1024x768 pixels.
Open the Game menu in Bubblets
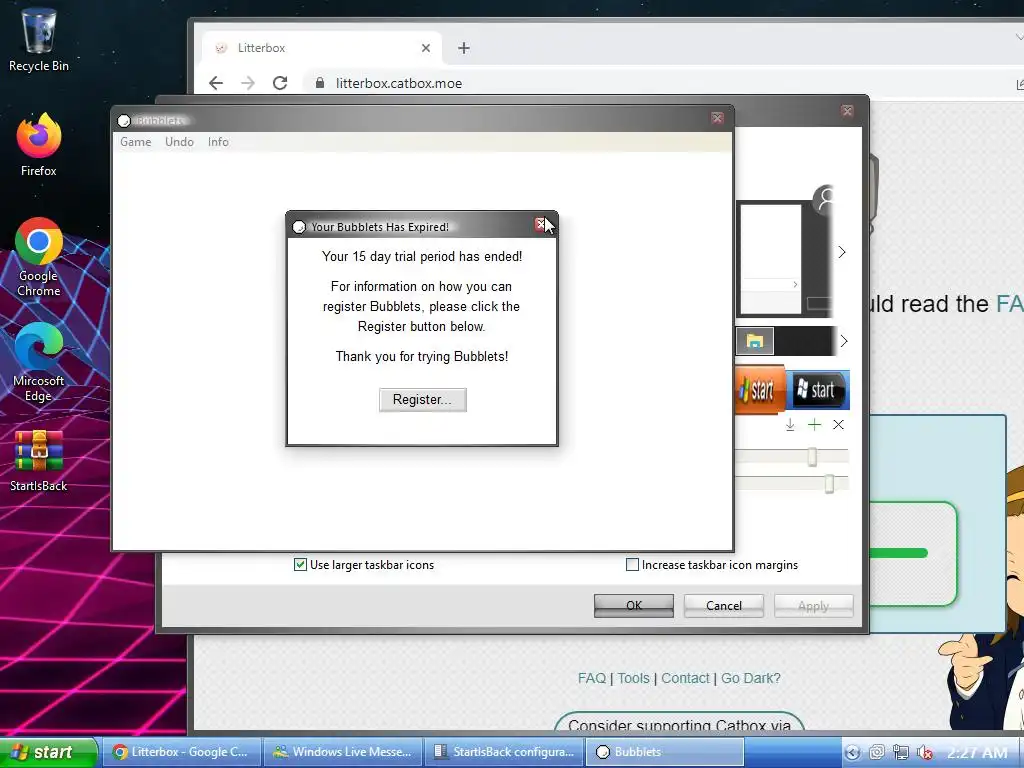click(x=136, y=142)
